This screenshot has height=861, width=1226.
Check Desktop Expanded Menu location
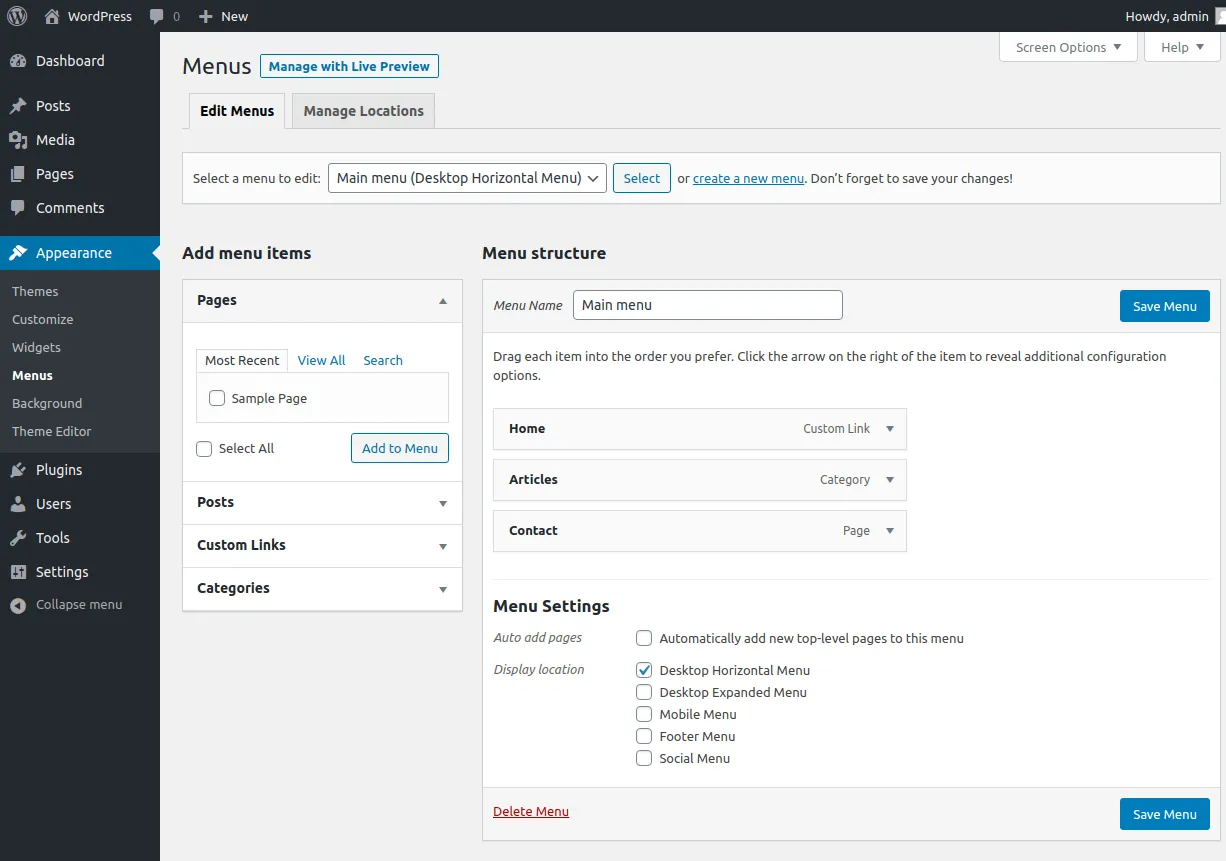pos(644,692)
